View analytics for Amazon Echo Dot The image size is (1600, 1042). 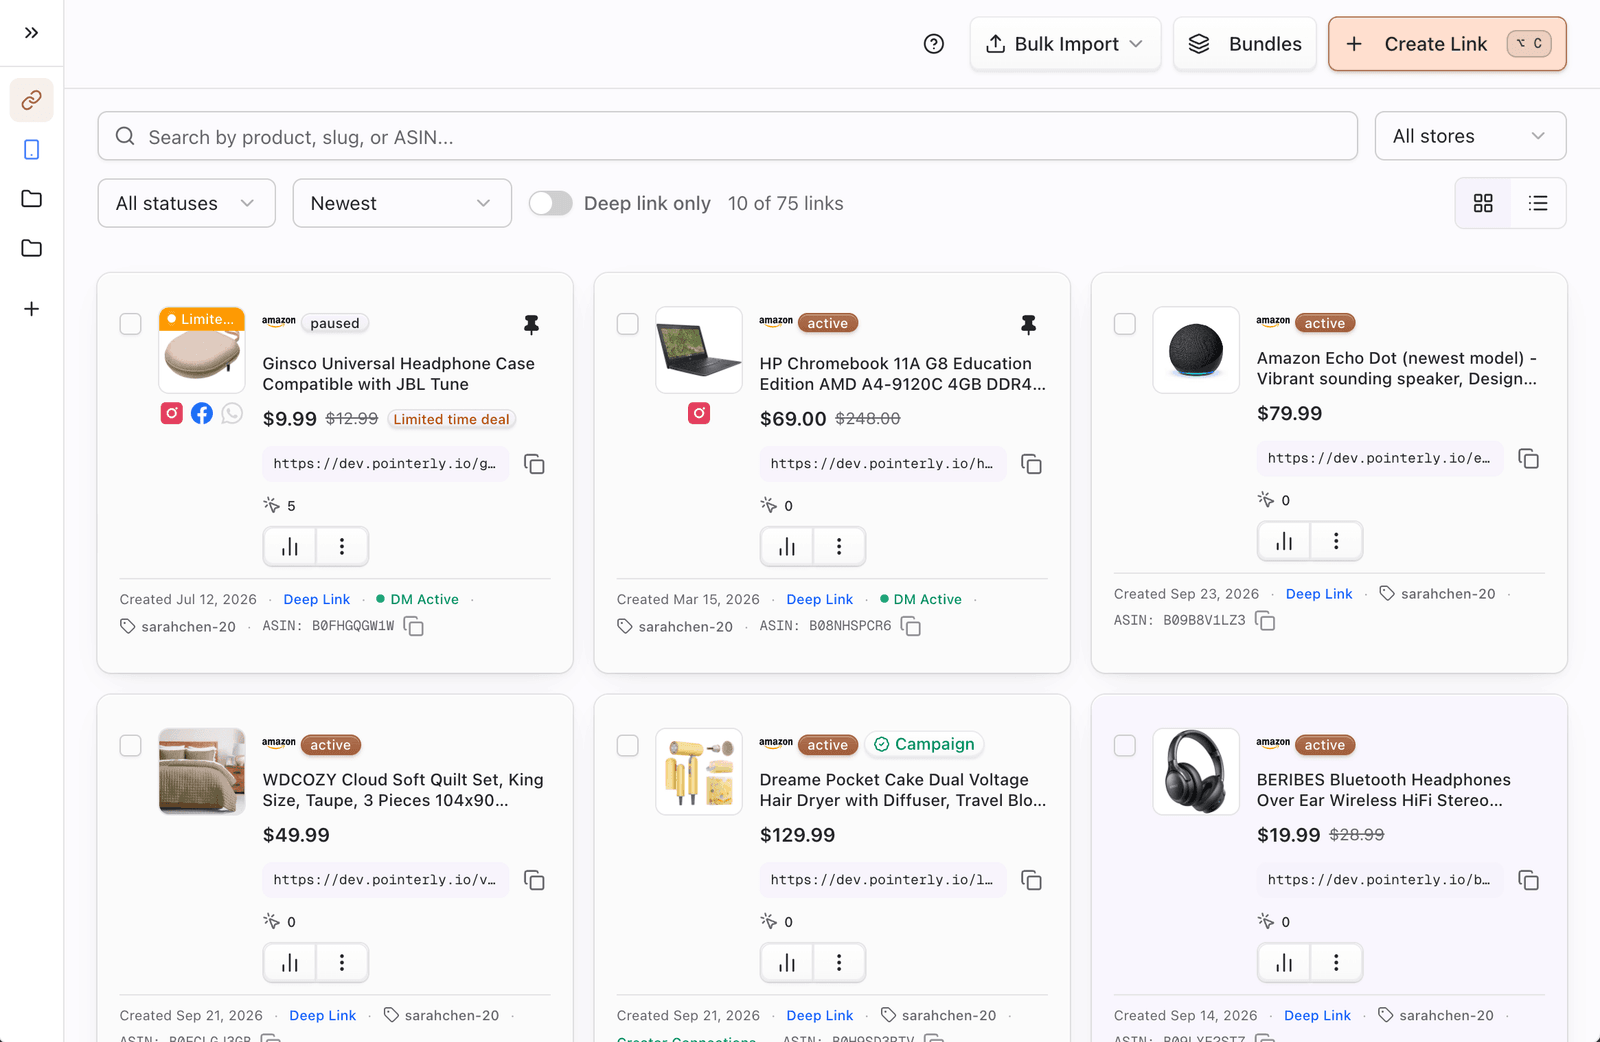click(1284, 541)
